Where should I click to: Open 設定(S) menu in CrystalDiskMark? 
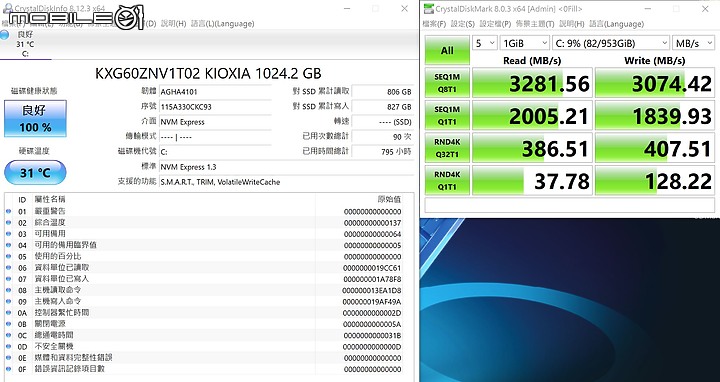(x=462, y=24)
